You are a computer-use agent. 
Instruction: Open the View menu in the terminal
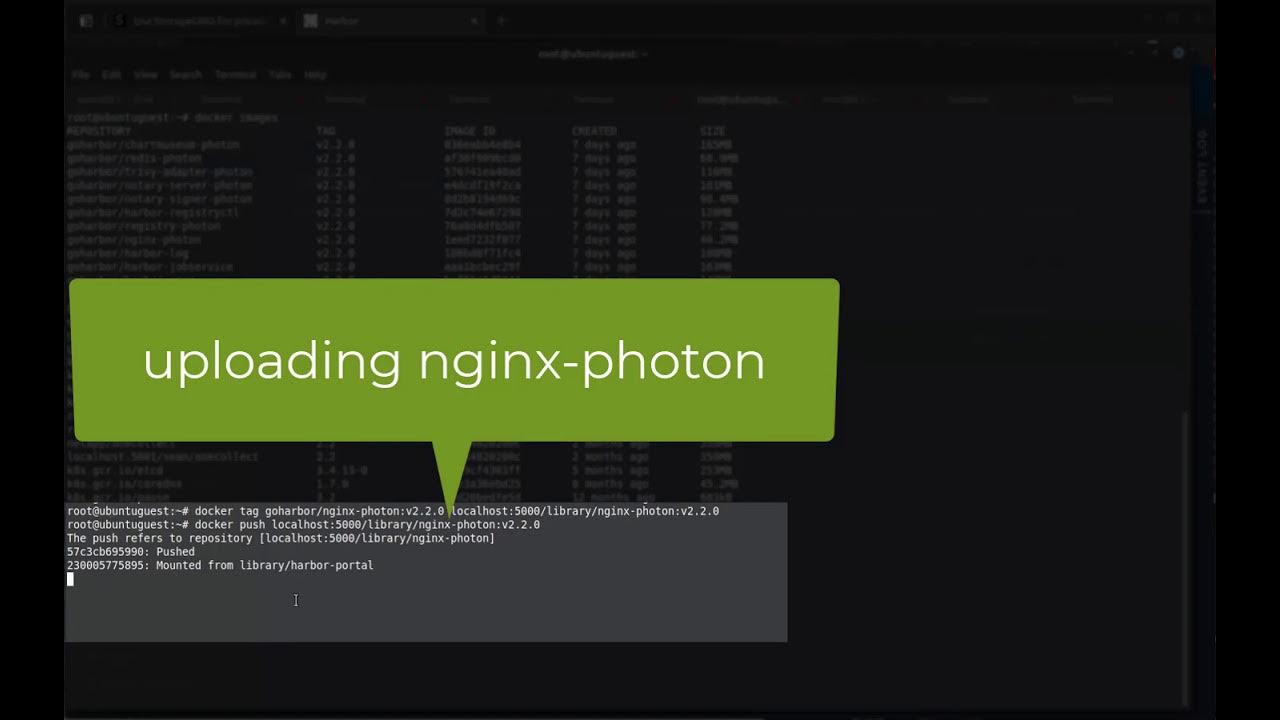coord(145,75)
